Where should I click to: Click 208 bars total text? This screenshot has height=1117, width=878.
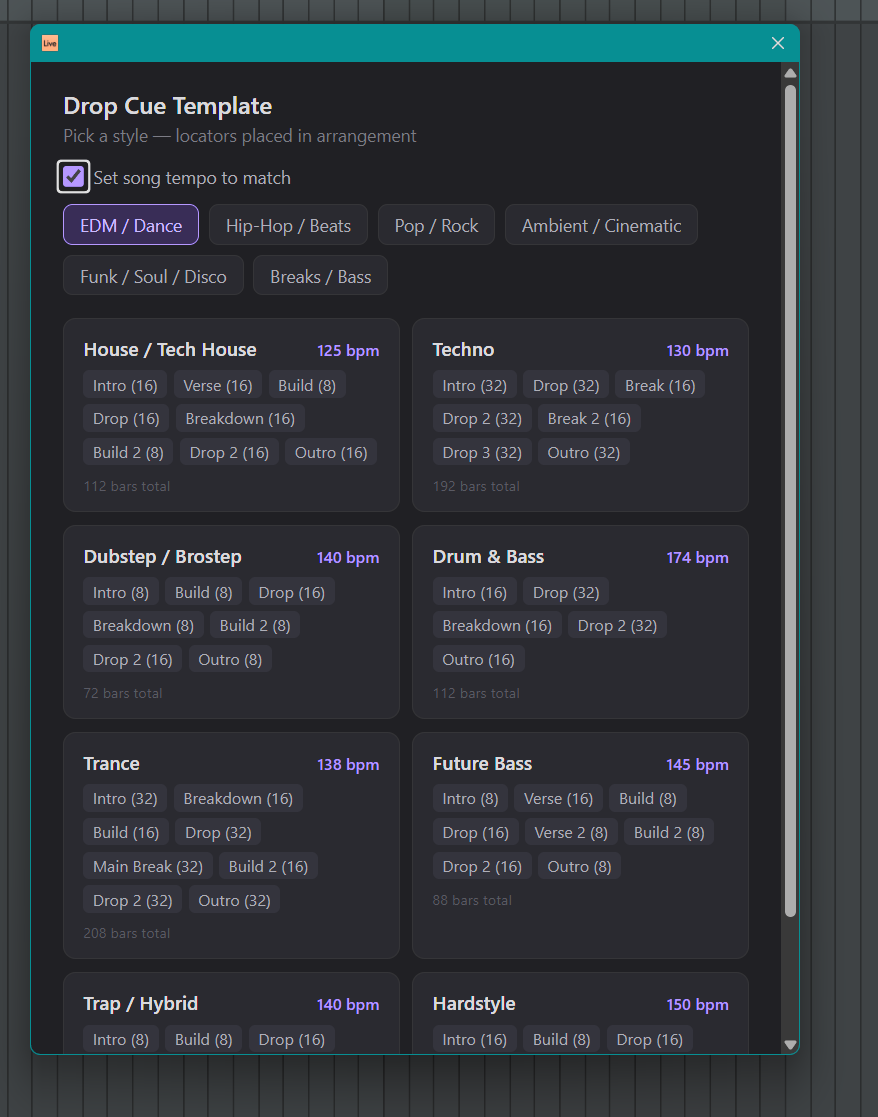127,933
